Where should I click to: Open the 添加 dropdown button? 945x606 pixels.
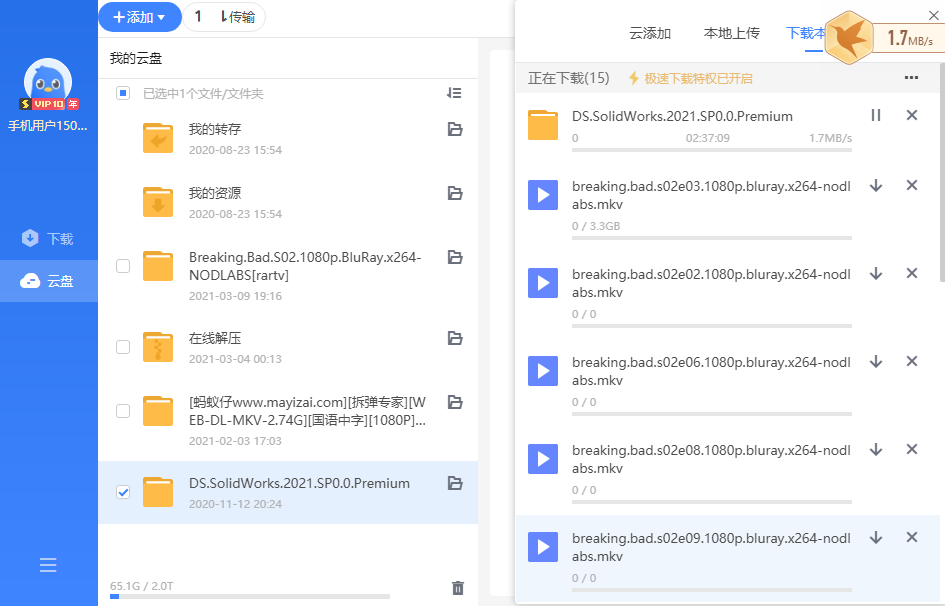pos(140,17)
